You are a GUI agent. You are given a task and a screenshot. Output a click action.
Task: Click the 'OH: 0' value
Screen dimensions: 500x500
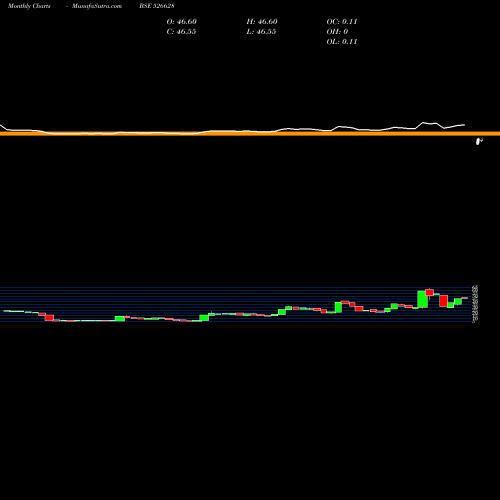point(337,32)
